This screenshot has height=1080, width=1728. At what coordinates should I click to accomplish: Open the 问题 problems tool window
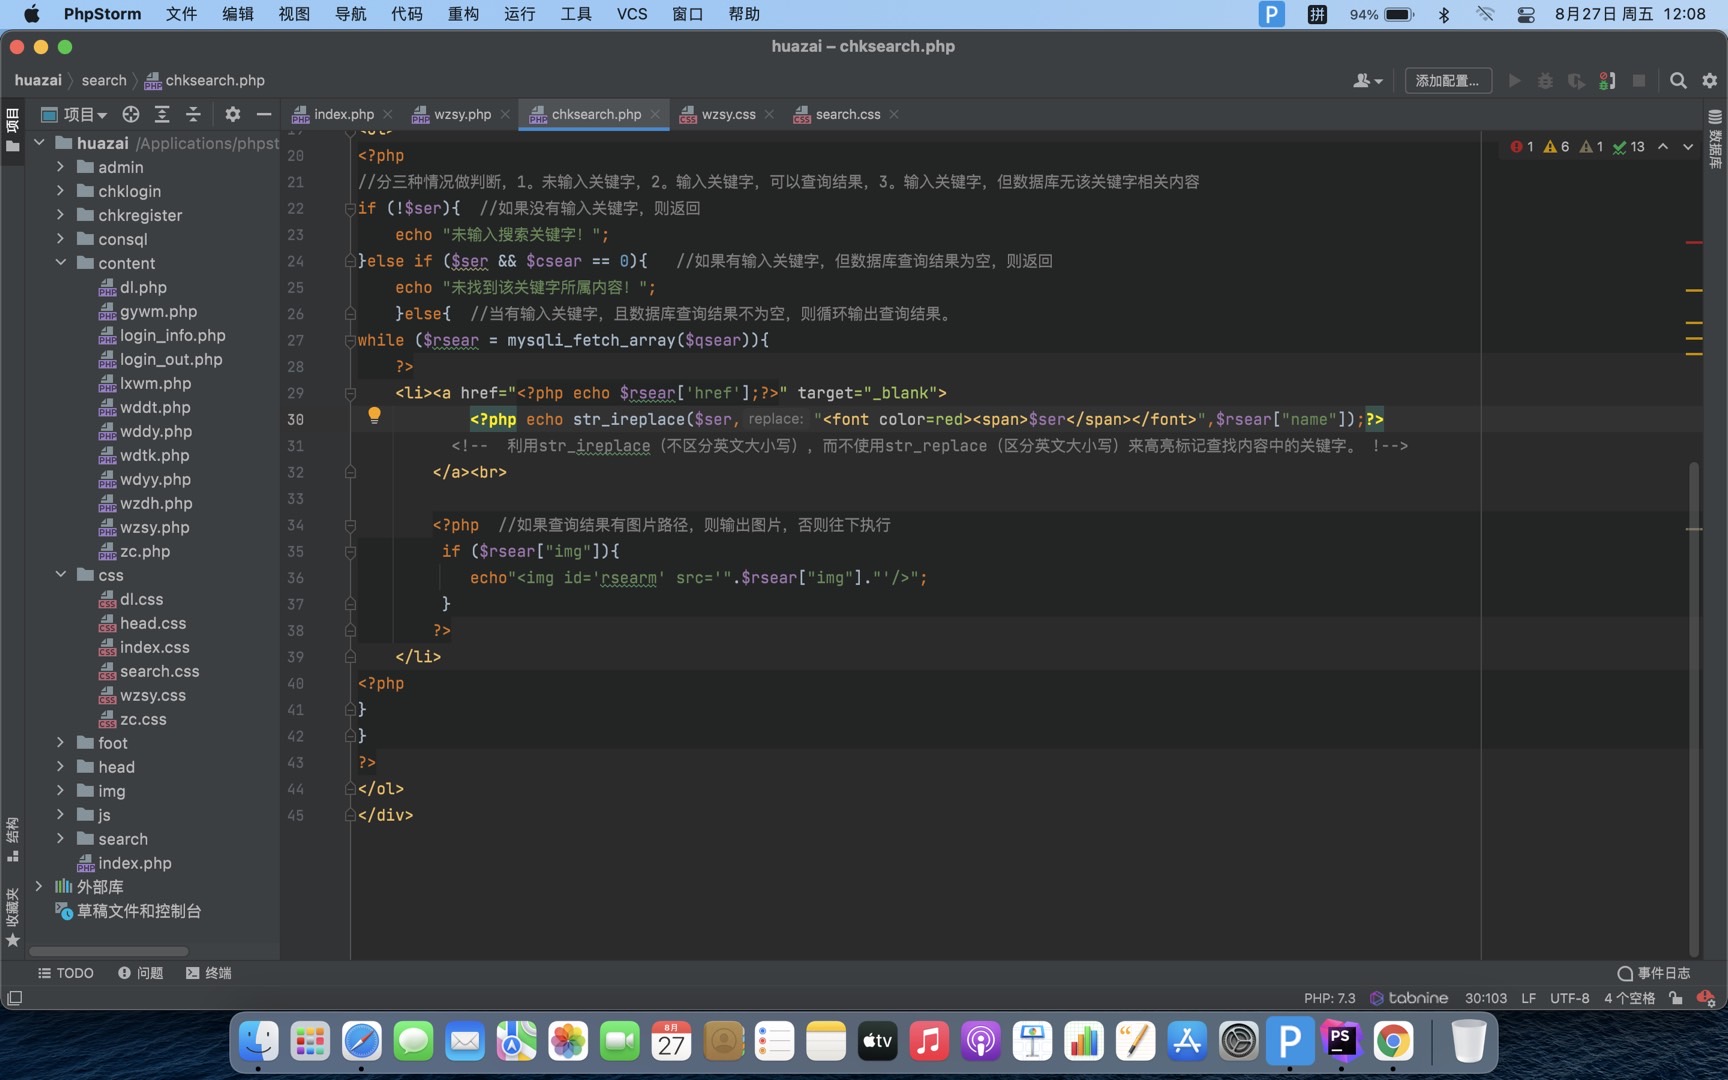pos(140,972)
